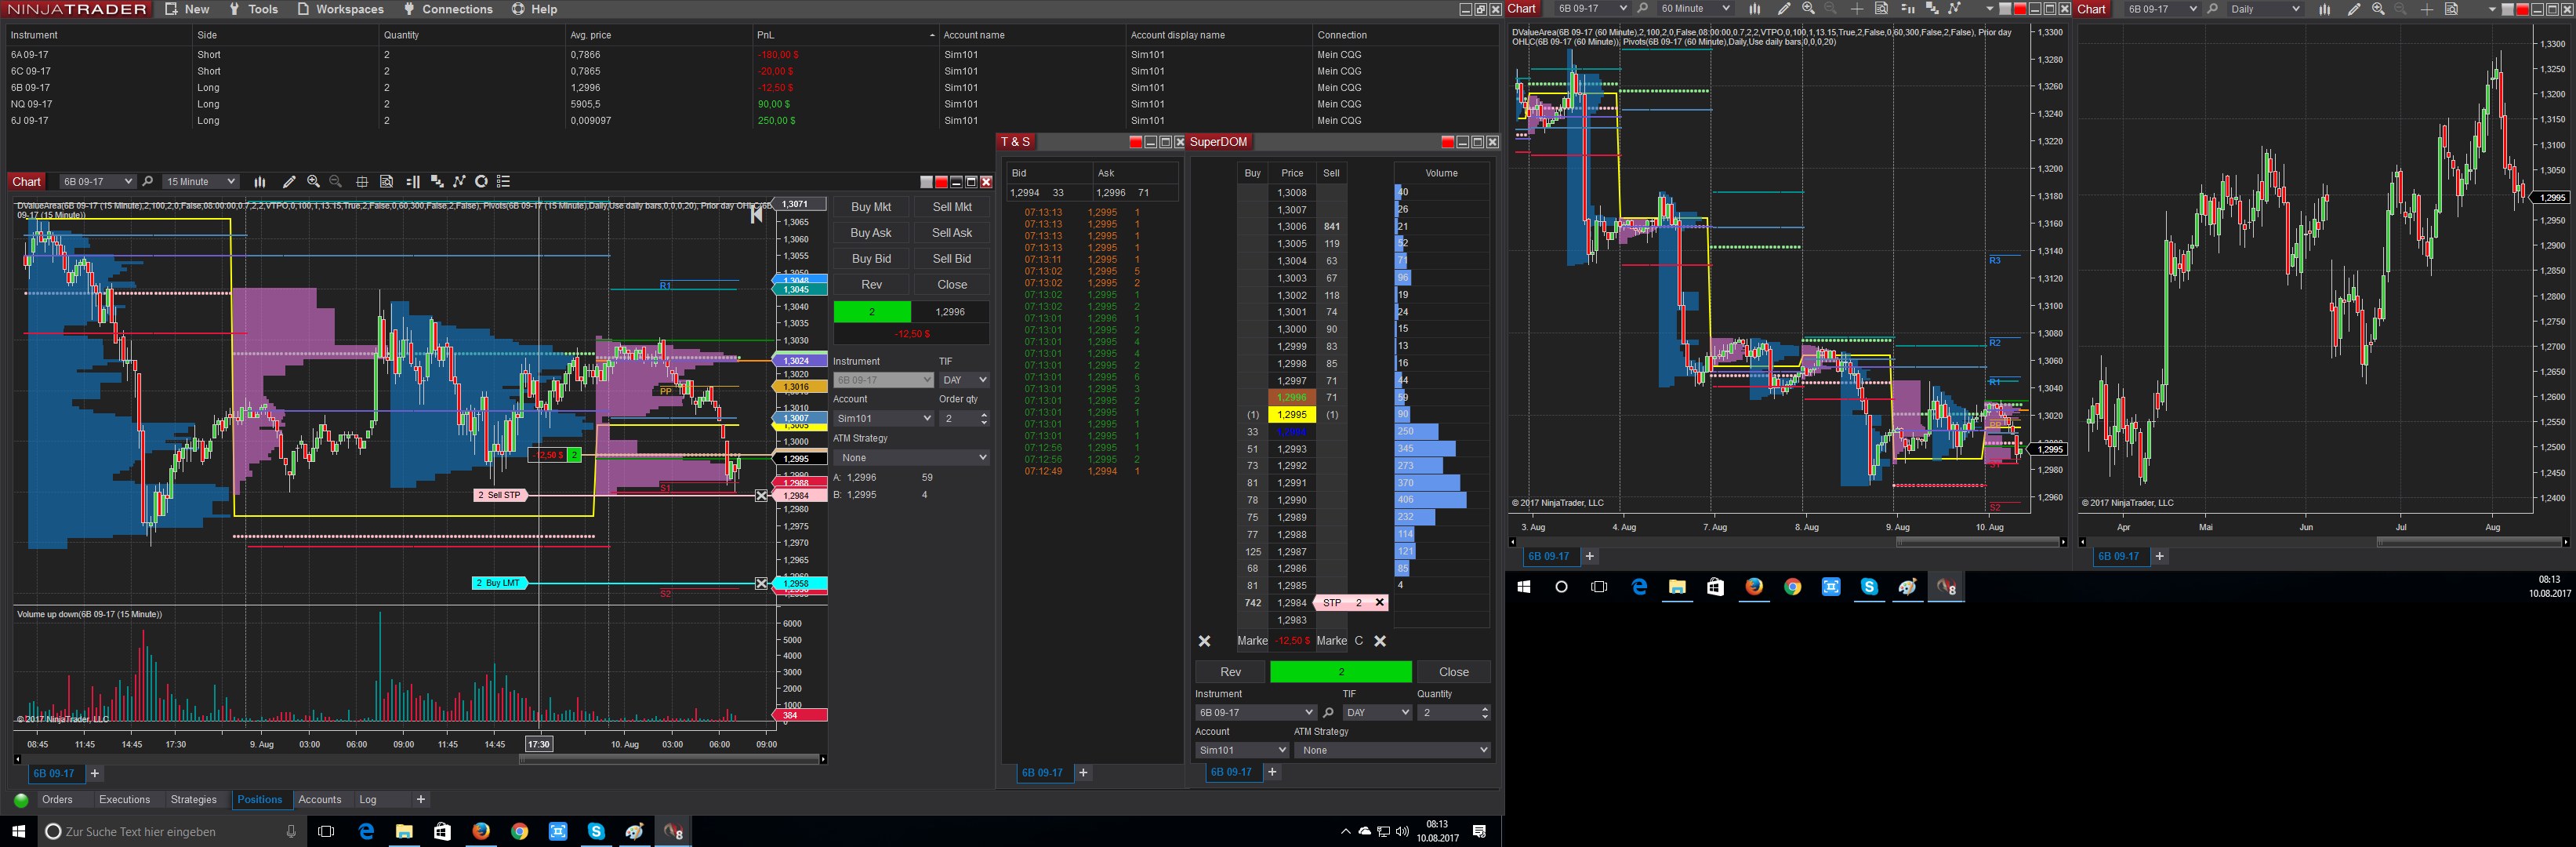Open bar type options in Daily chart

[x=2324, y=9]
